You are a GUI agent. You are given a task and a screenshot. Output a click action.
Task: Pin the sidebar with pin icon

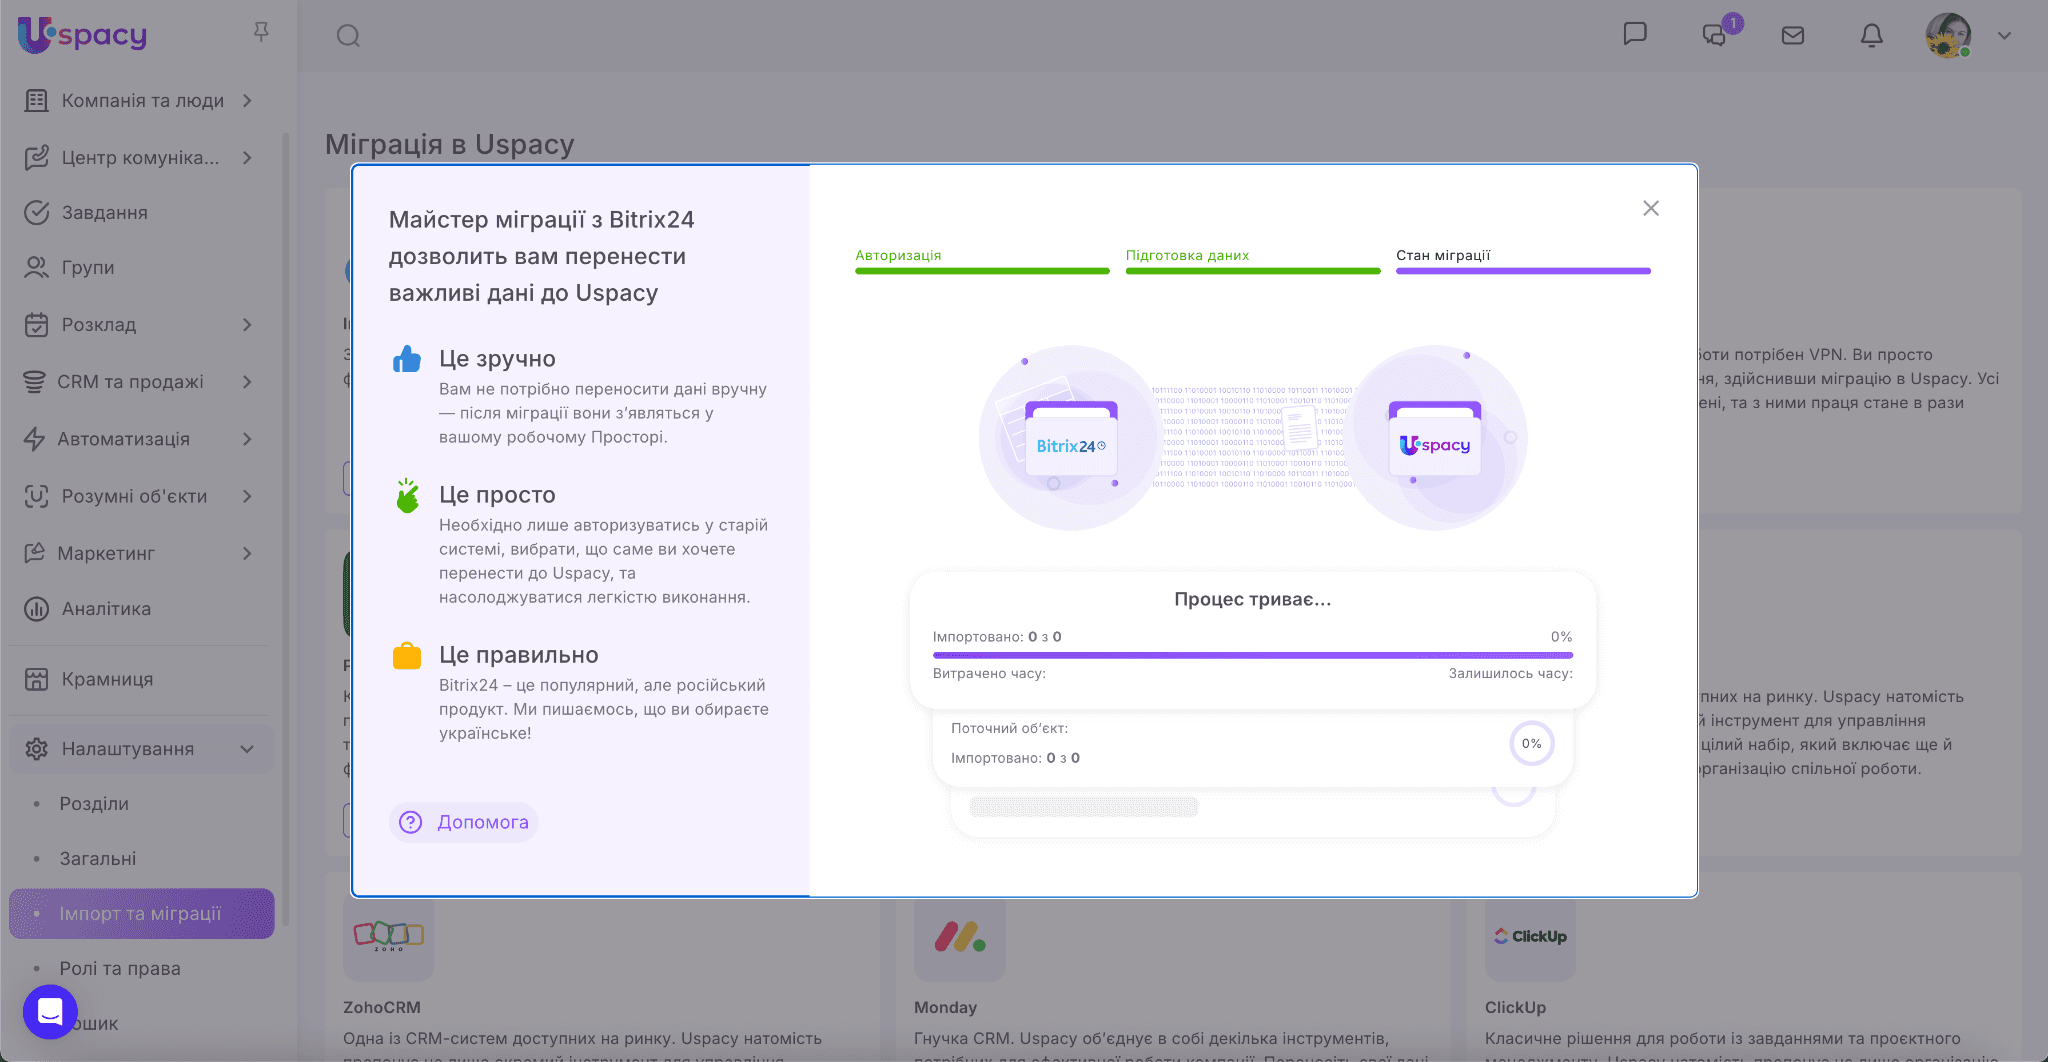(261, 32)
